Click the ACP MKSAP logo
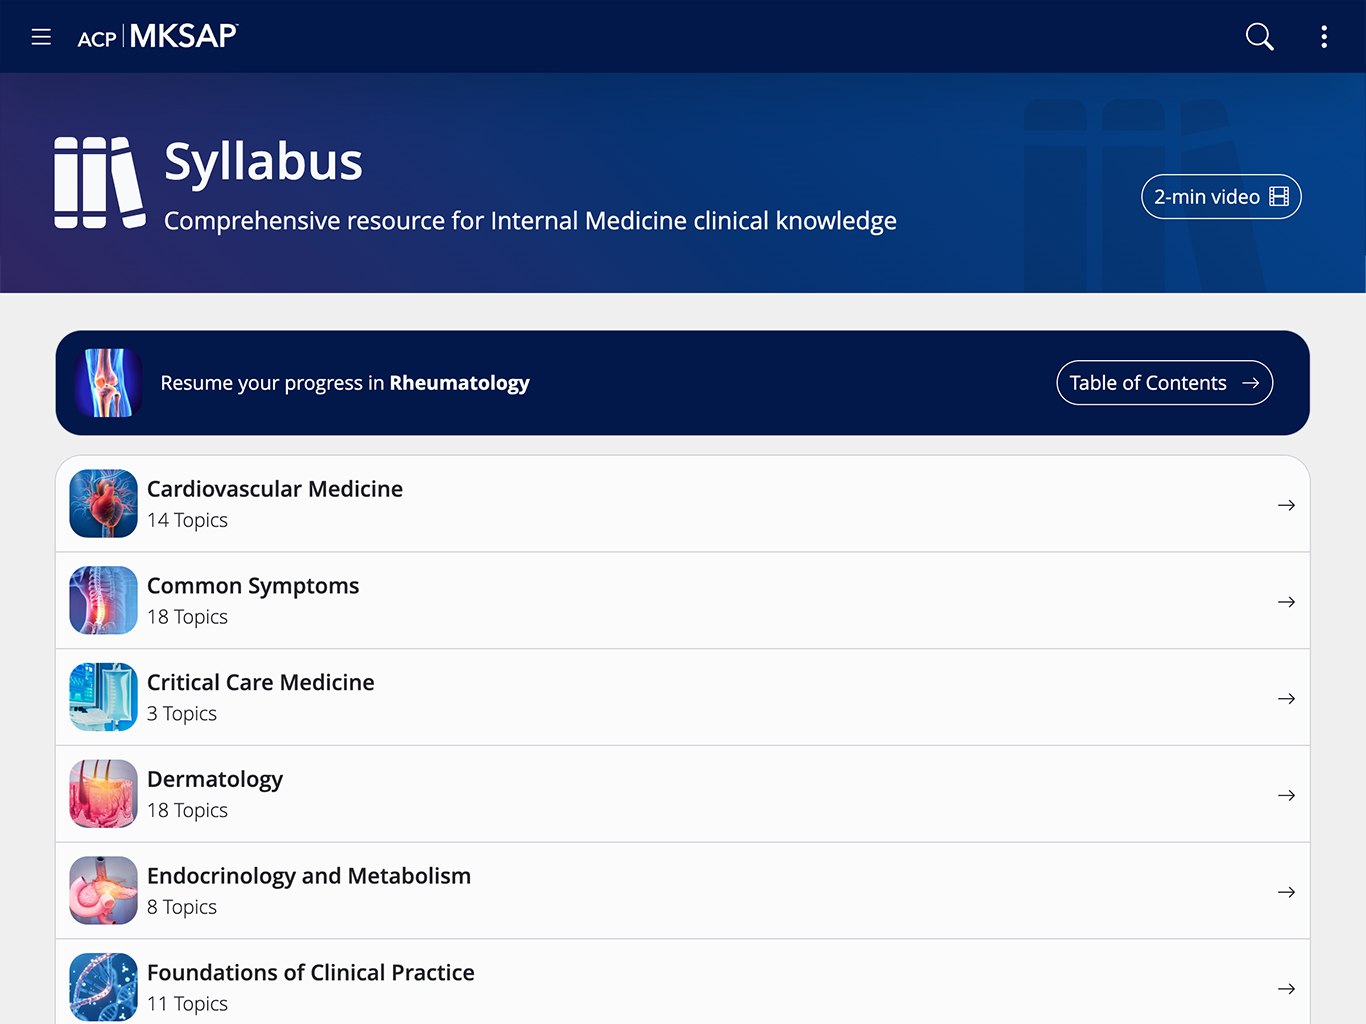The width and height of the screenshot is (1366, 1024). click(158, 37)
